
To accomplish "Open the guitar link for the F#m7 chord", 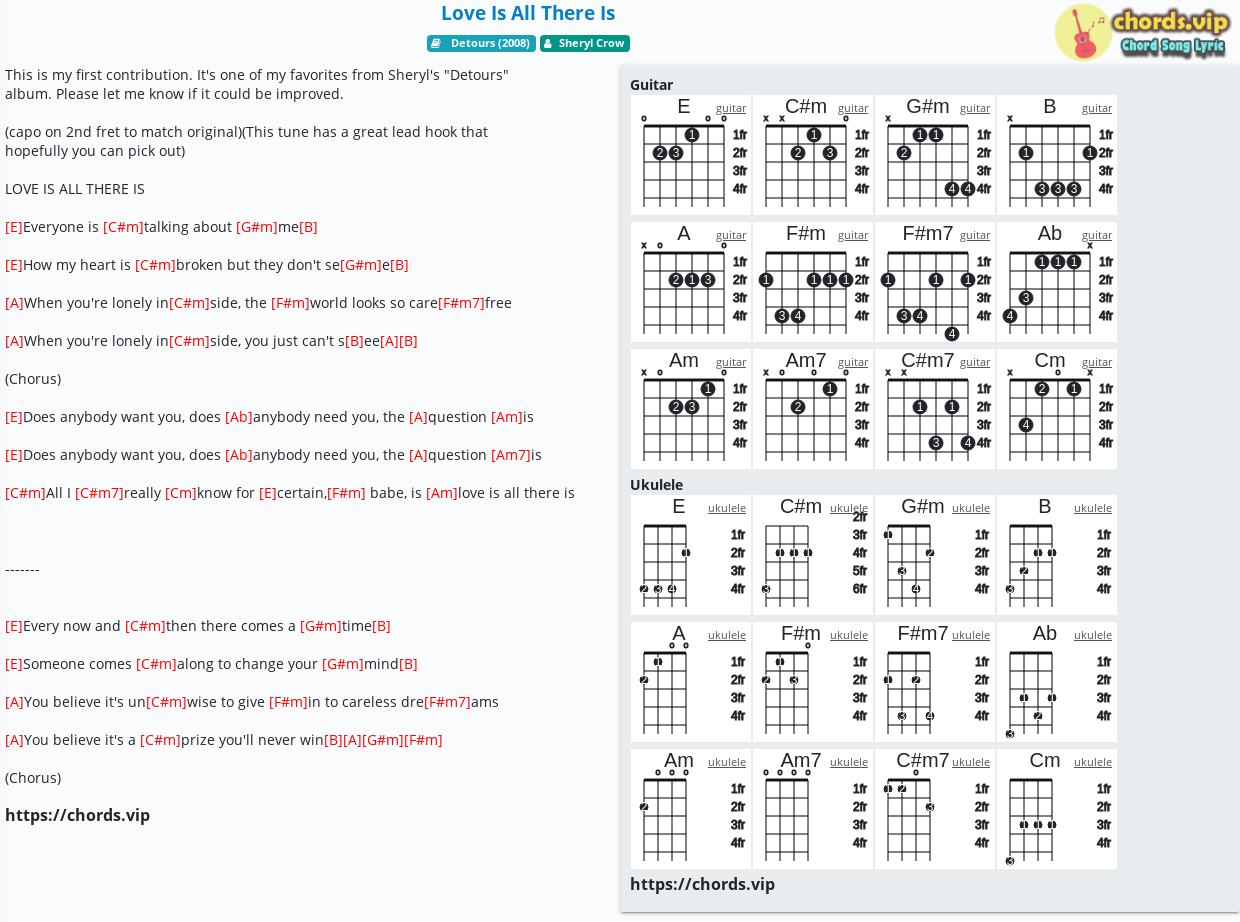I will coord(975,235).
